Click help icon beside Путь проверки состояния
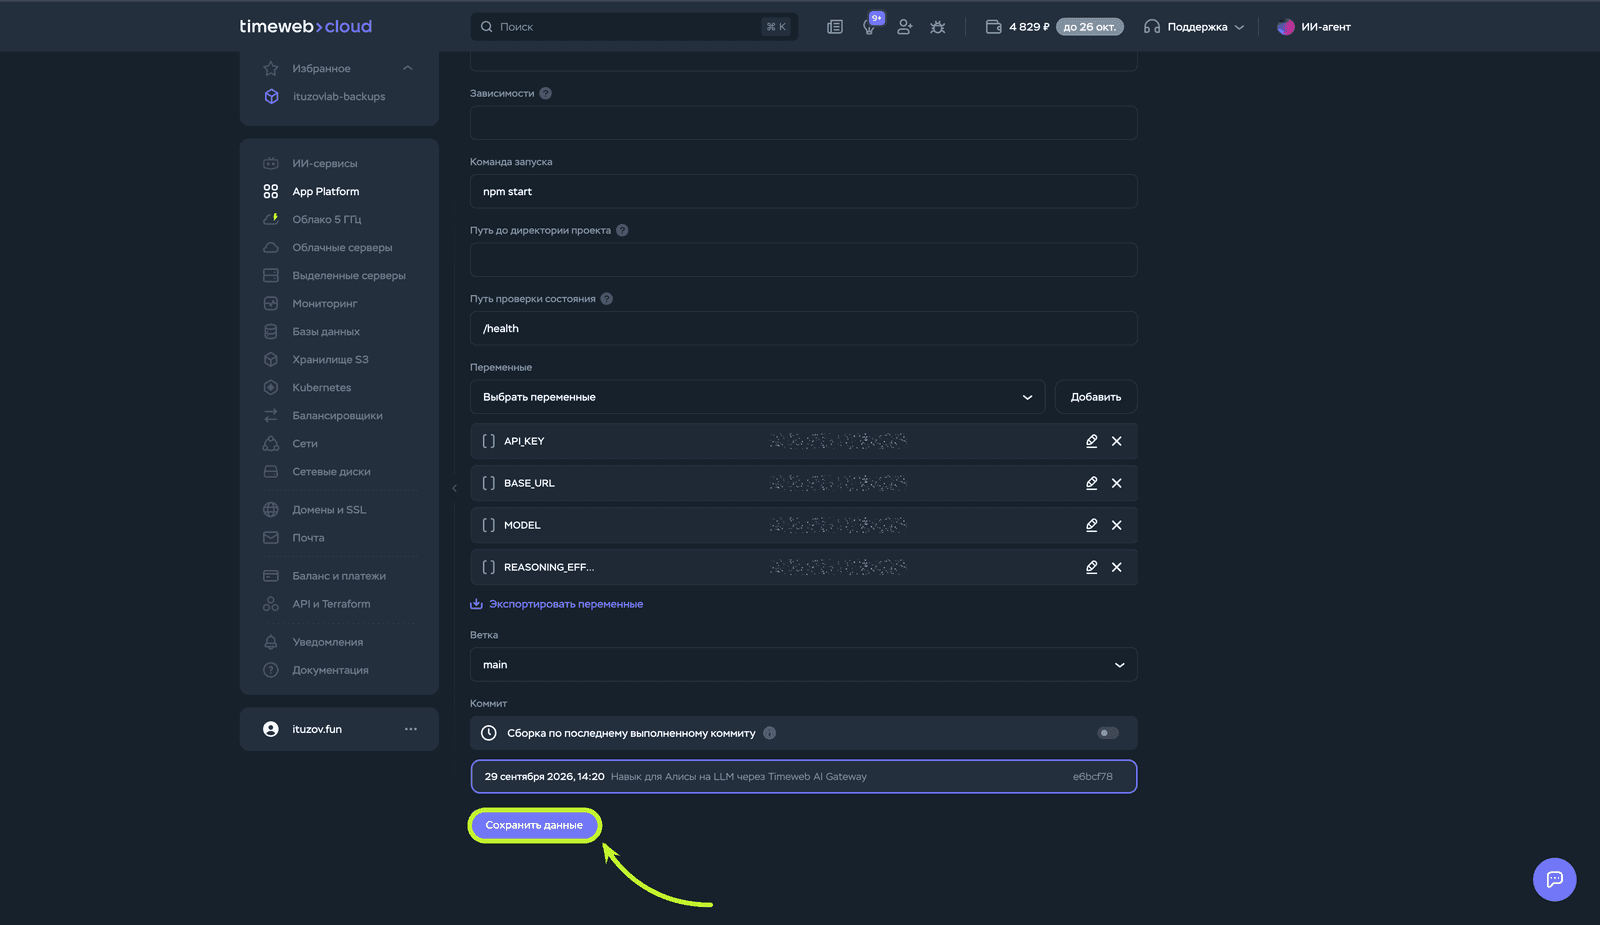The width and height of the screenshot is (1600, 925). click(607, 299)
